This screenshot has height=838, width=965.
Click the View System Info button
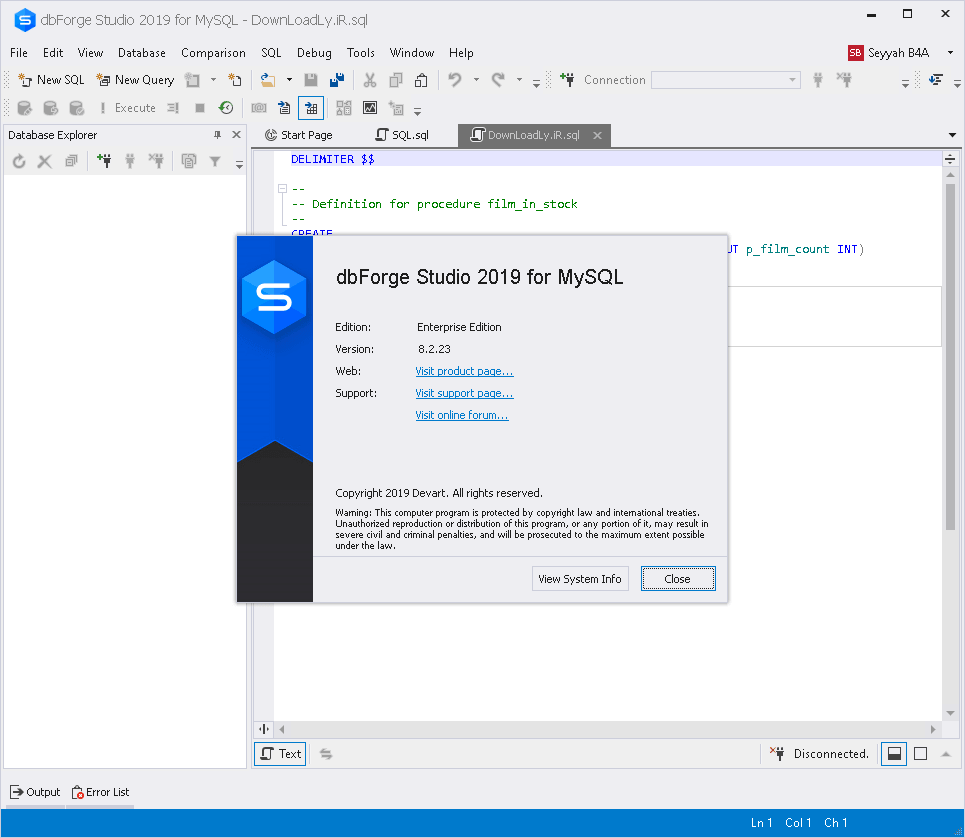(580, 578)
